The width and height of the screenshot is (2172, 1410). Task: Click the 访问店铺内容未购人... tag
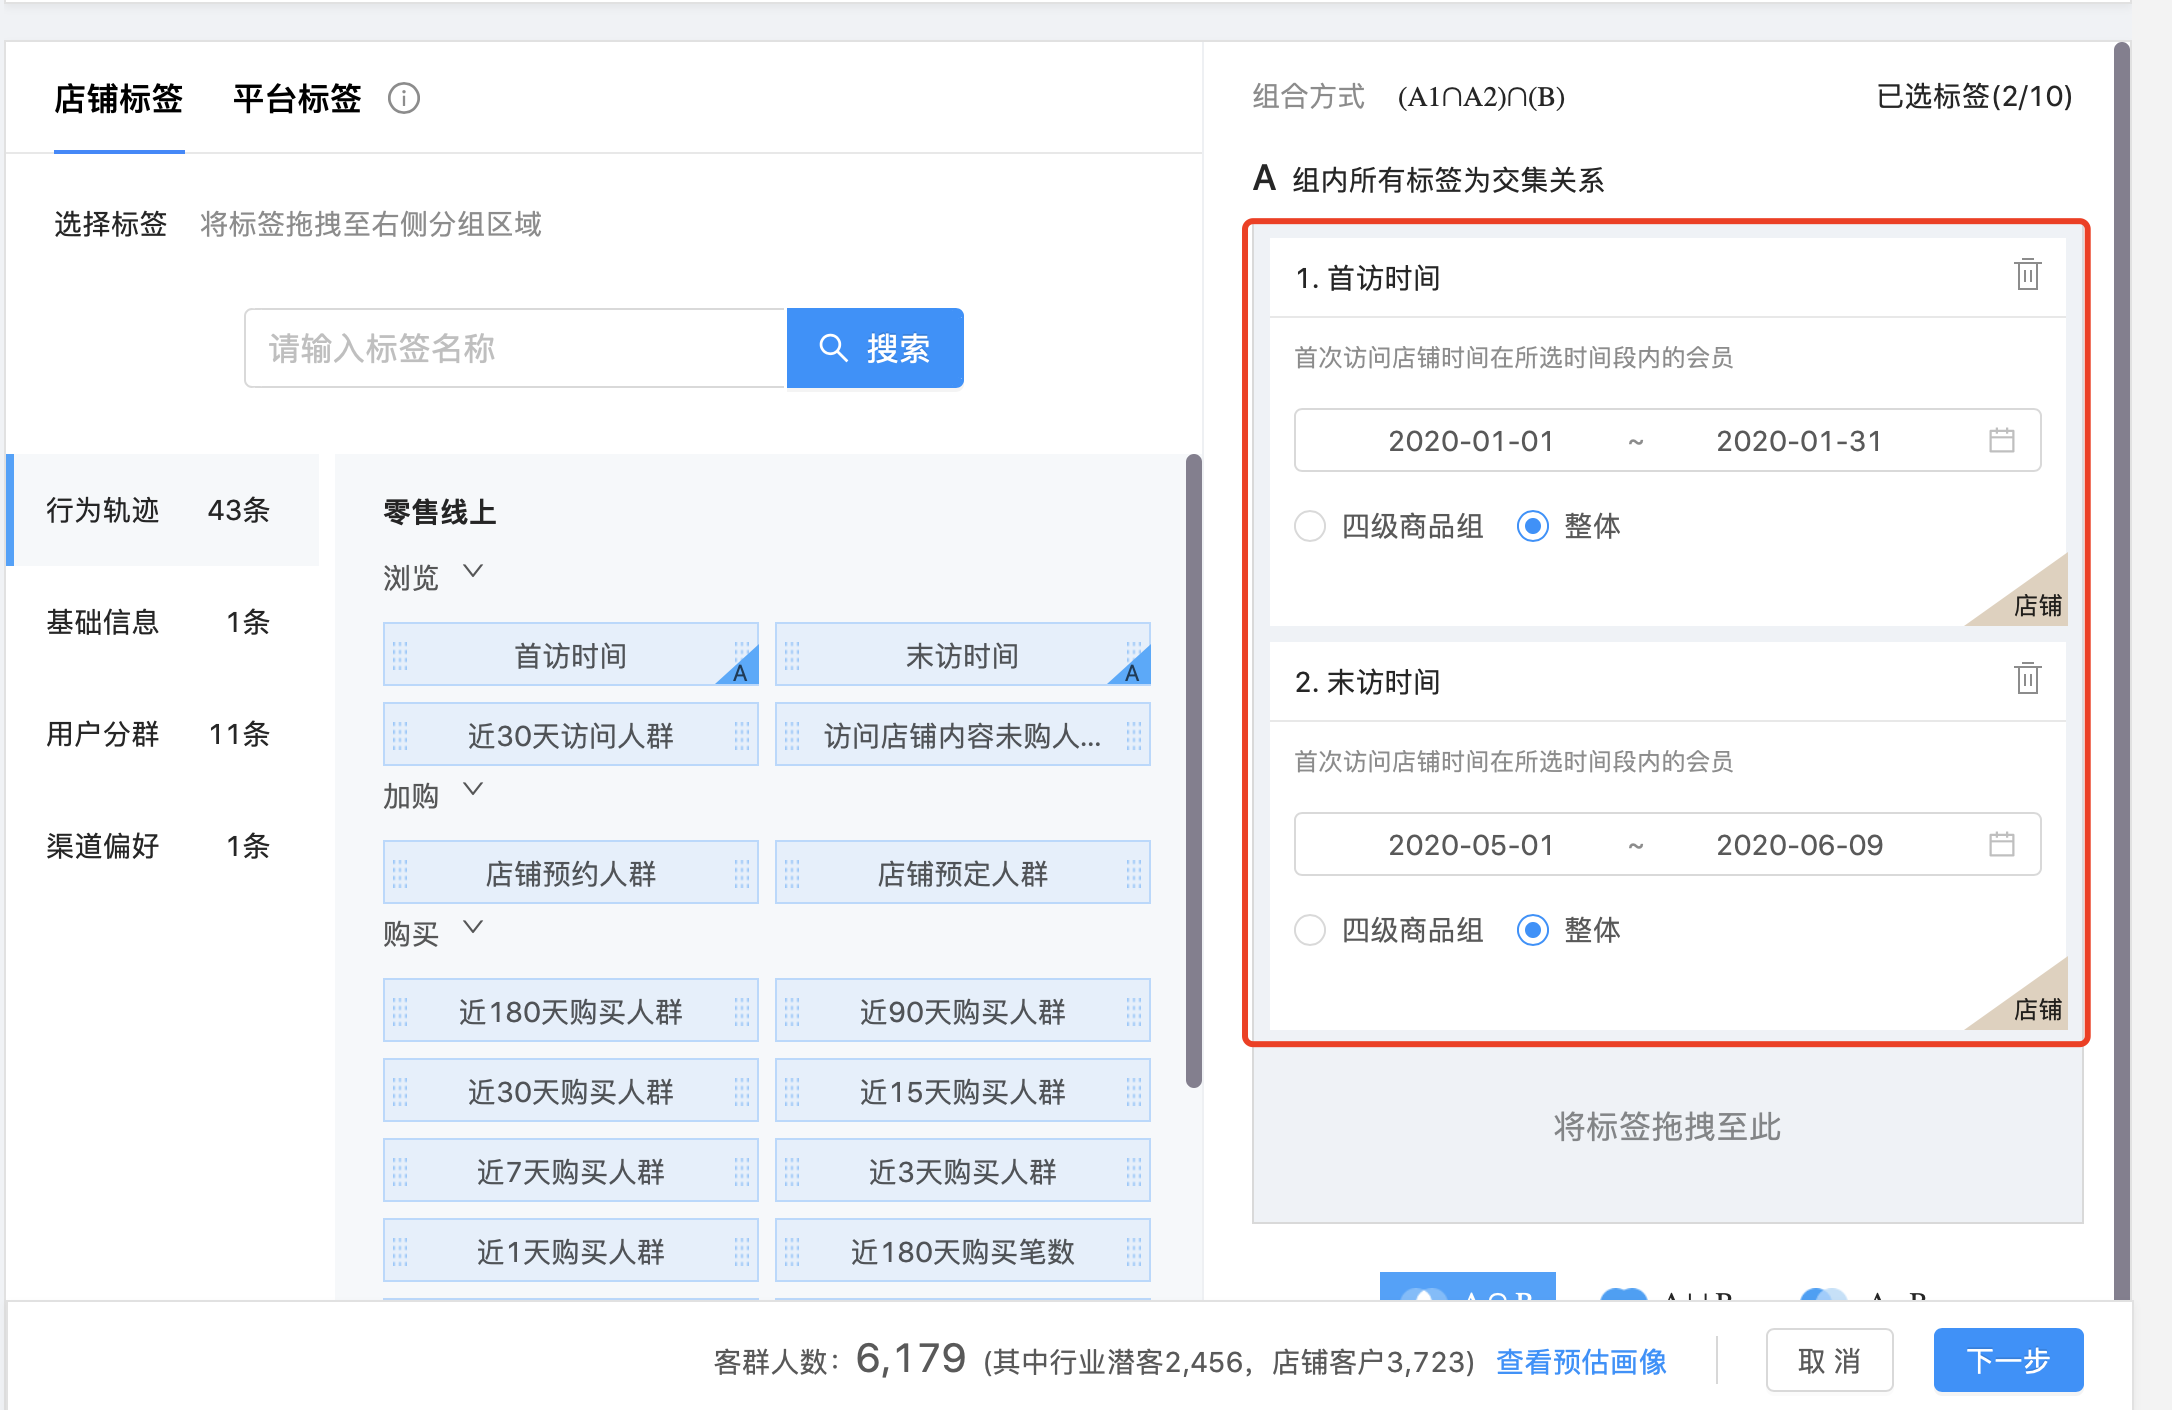(963, 735)
